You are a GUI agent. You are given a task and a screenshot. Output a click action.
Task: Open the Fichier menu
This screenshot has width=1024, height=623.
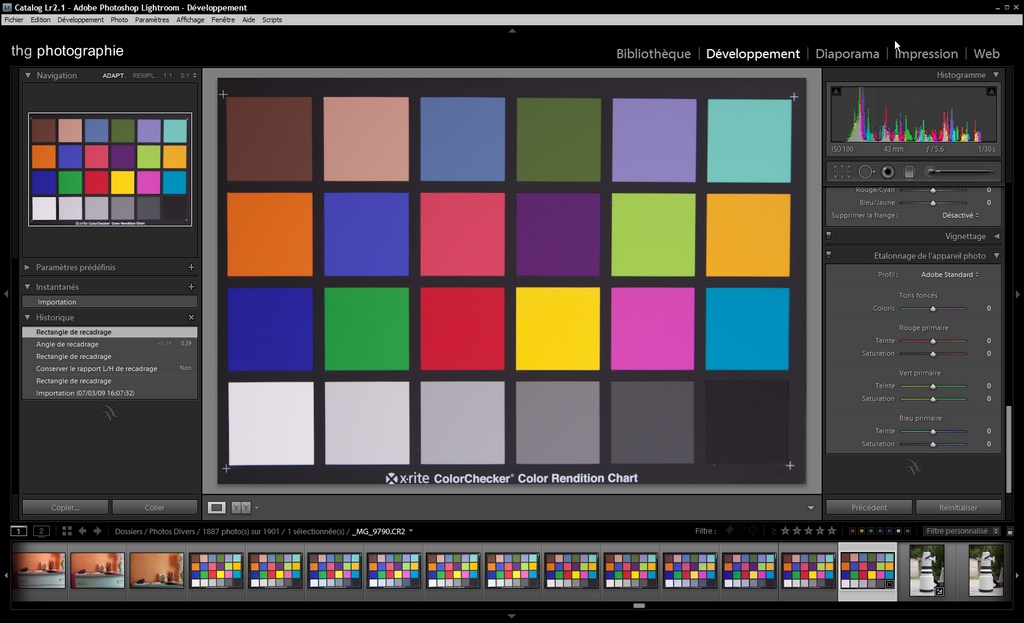14,20
